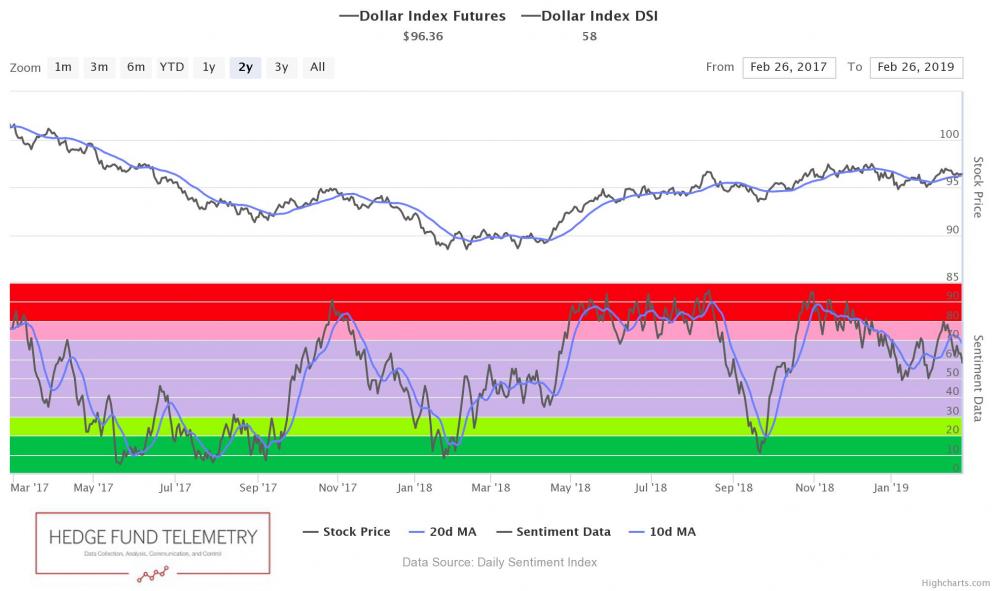Choose the 1y zoom range
1000x591 pixels.
[209, 67]
